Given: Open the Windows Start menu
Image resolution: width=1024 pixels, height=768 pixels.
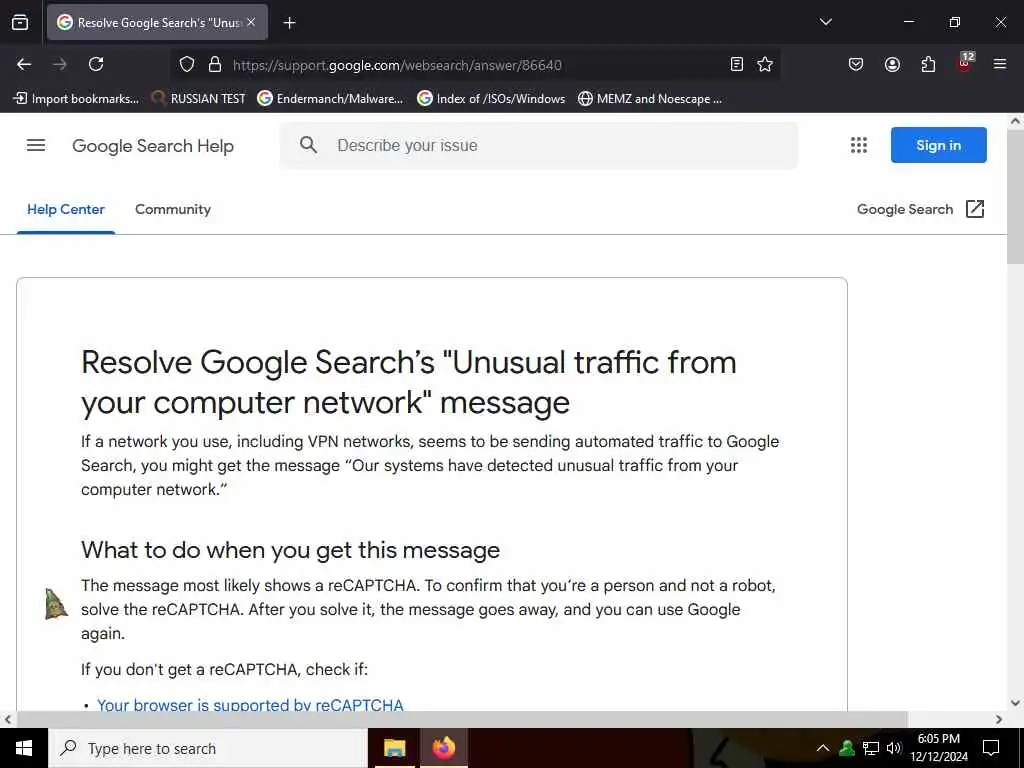Looking at the screenshot, I should tap(24, 748).
